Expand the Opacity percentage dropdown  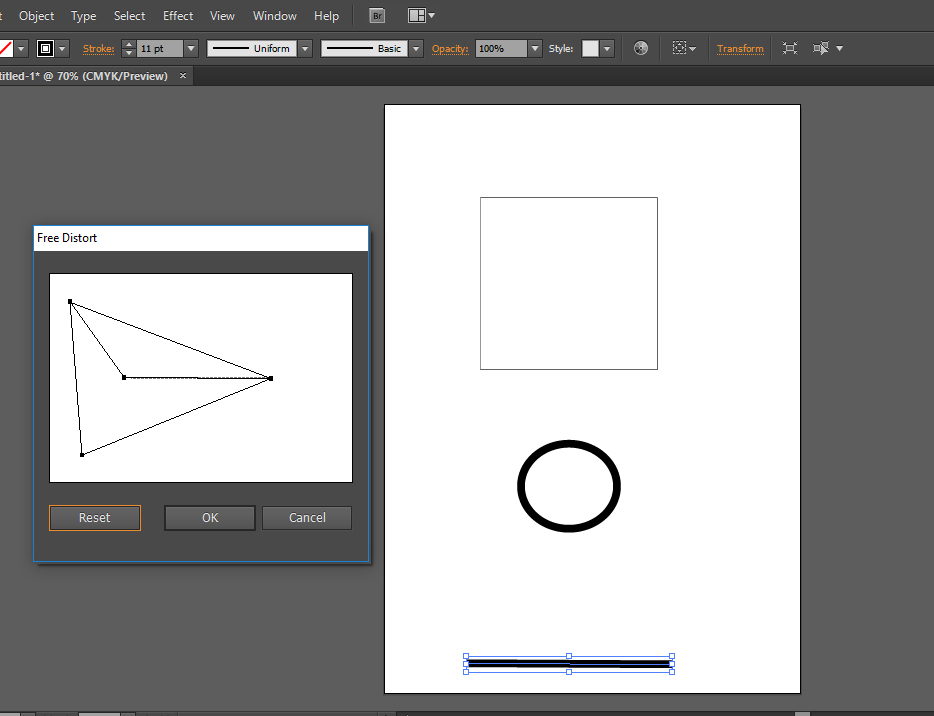point(534,47)
